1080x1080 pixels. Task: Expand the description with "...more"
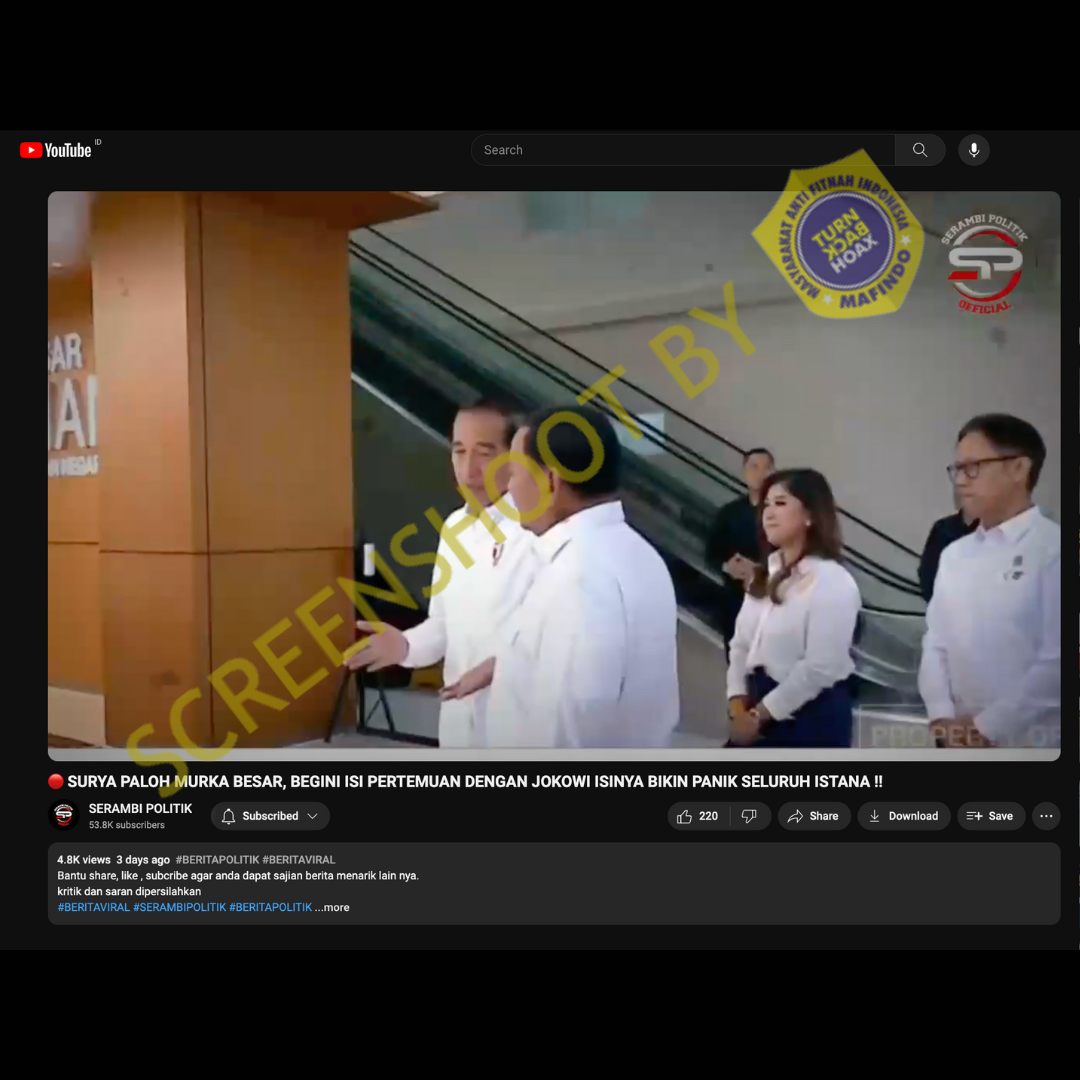click(333, 908)
